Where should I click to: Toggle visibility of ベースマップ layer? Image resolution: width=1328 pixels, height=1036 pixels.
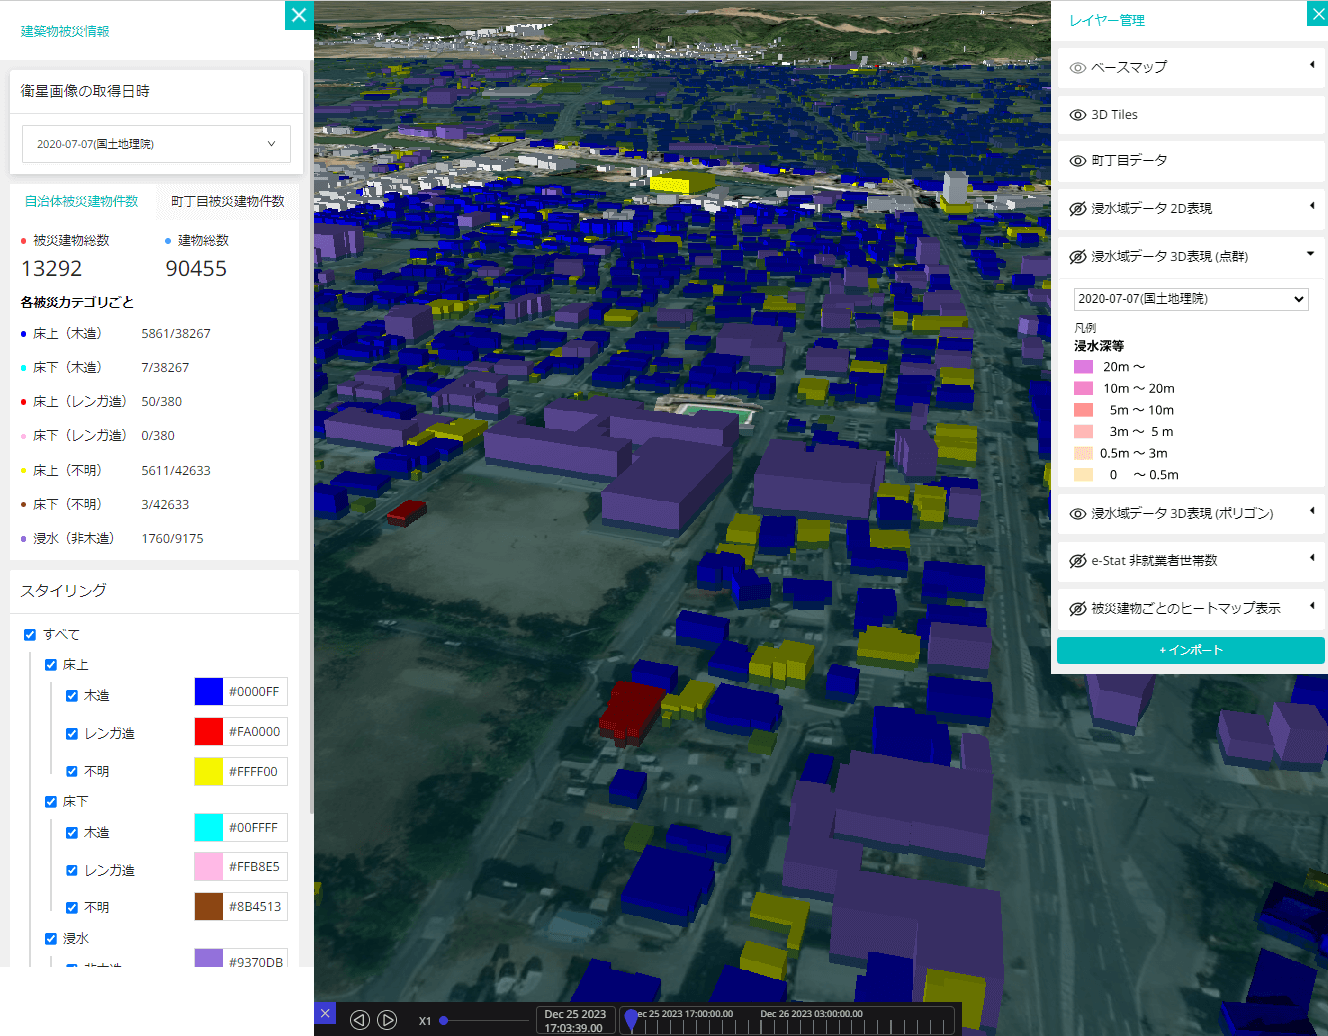1078,68
